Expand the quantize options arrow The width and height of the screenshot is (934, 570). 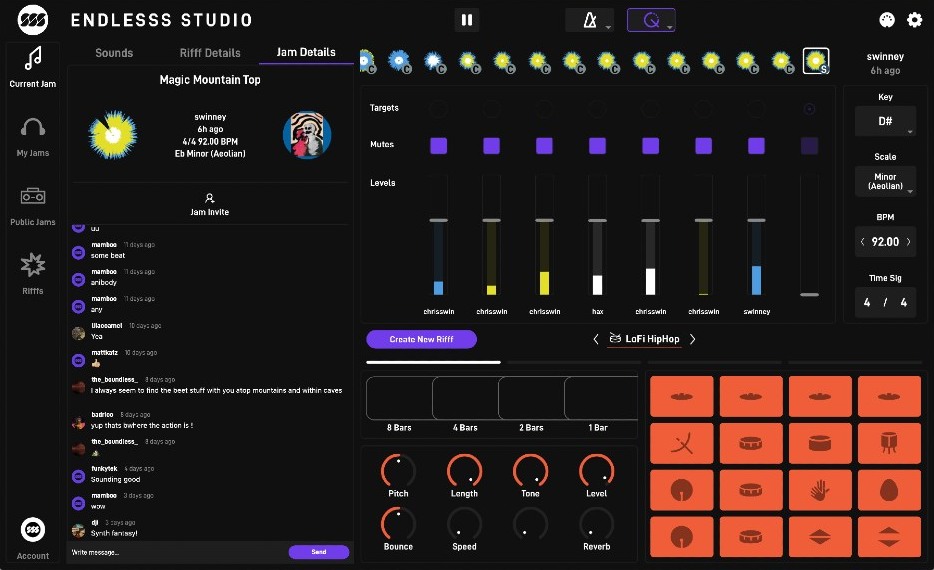[x=670, y=27]
